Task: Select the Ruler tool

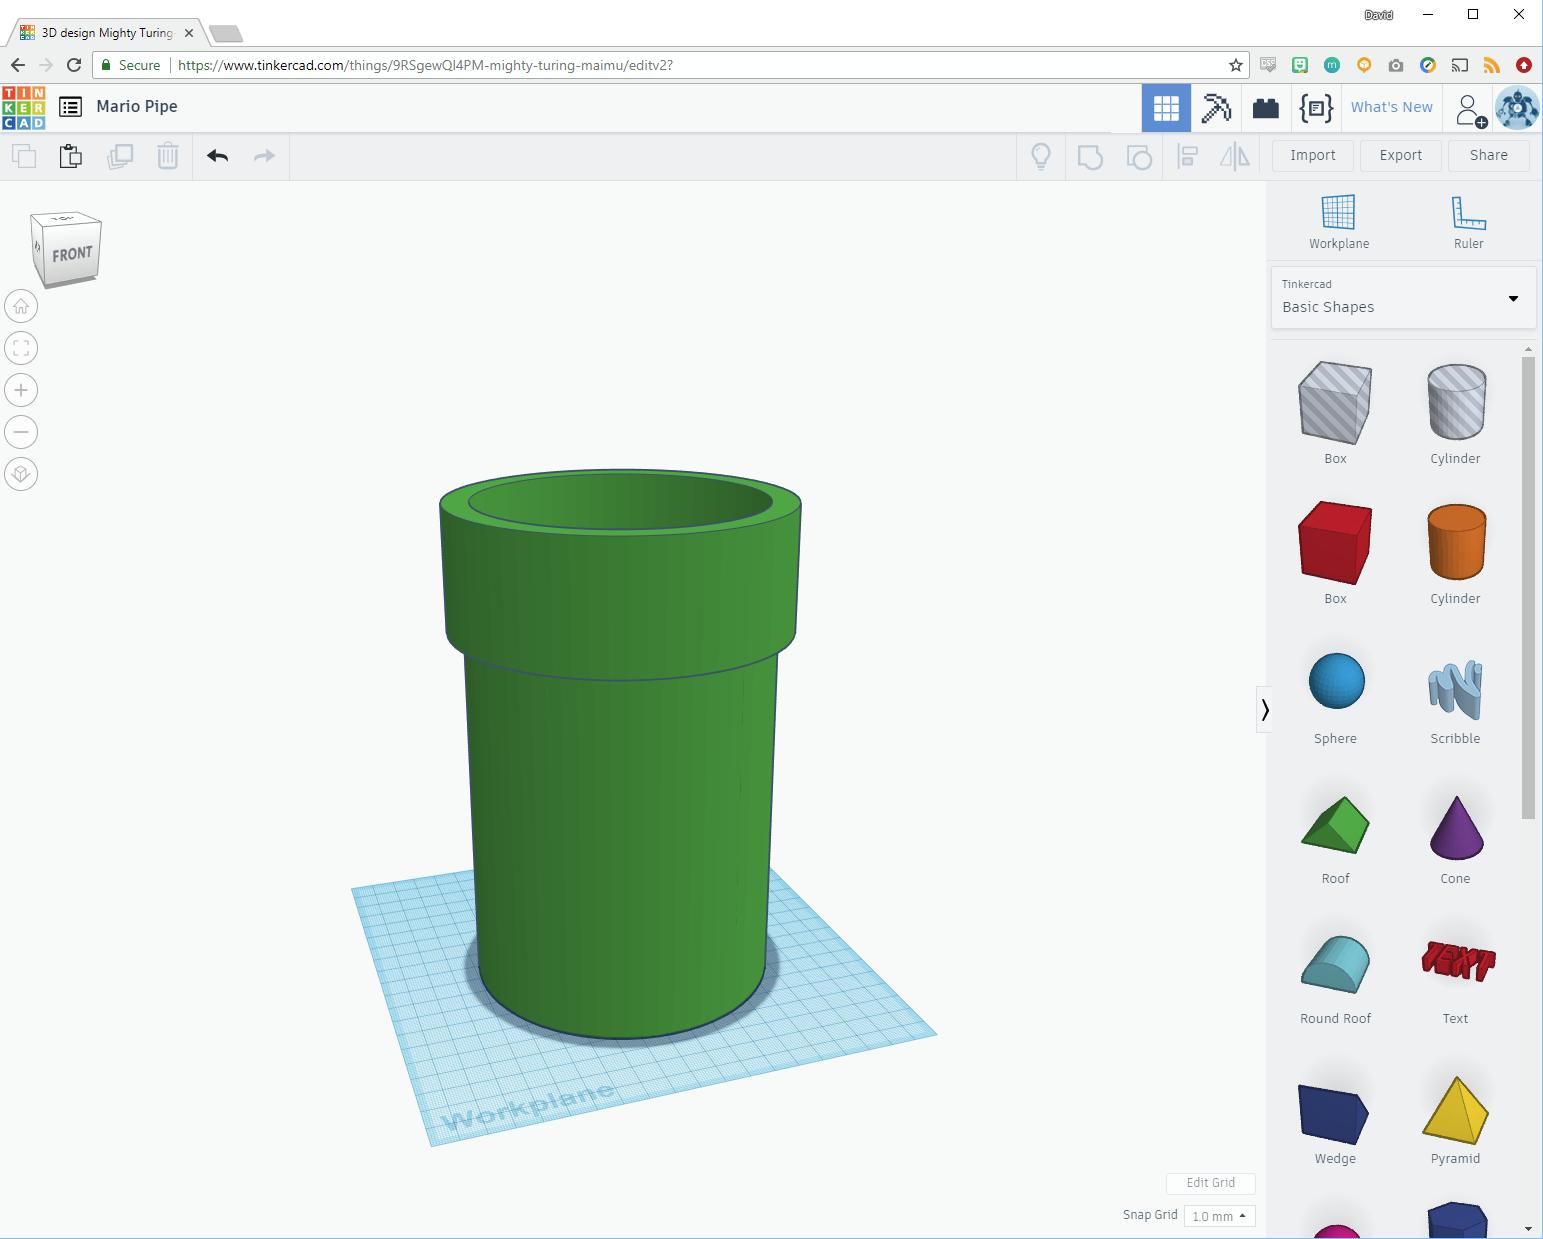Action: 1468,222
